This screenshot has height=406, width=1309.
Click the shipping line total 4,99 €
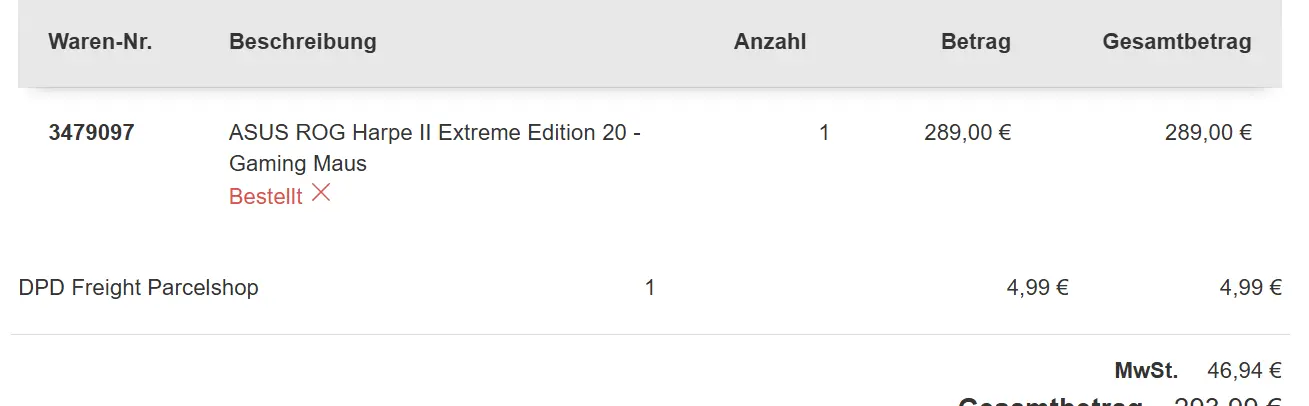pos(1250,288)
